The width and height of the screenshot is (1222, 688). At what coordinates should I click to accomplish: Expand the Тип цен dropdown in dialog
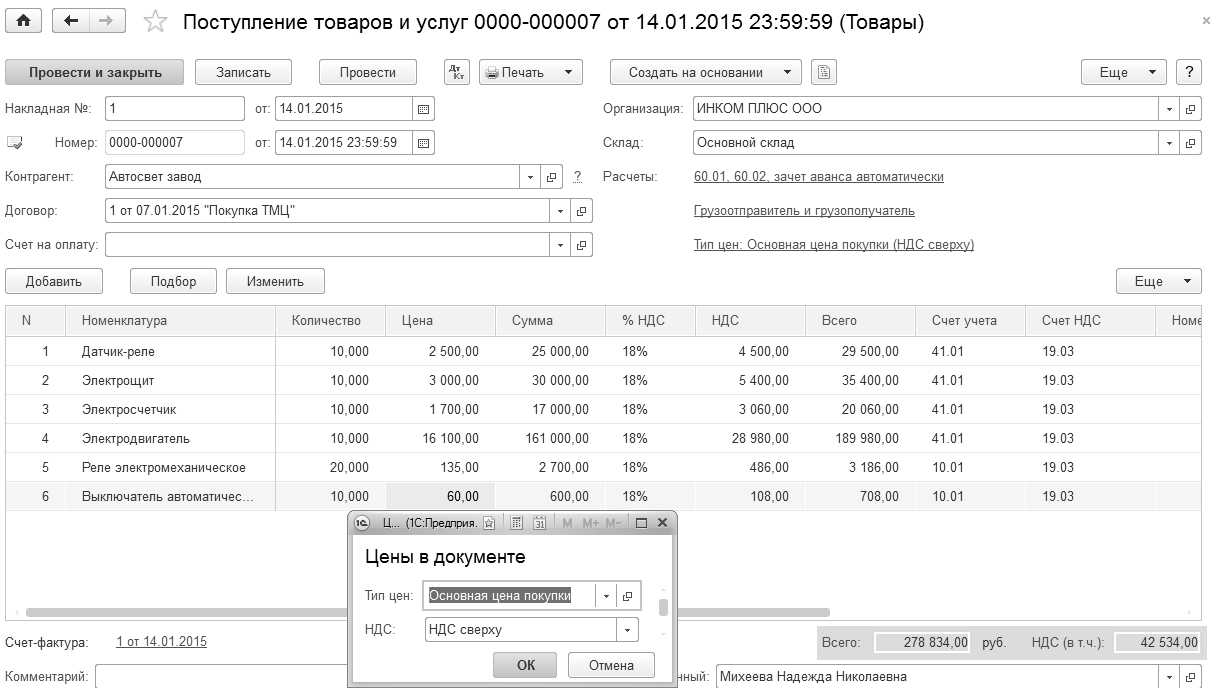[607, 596]
